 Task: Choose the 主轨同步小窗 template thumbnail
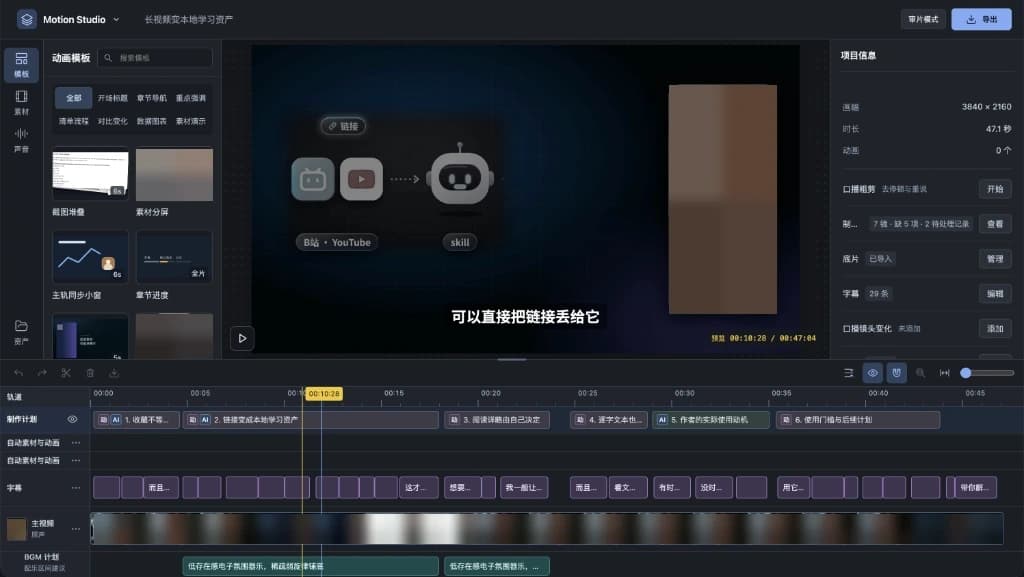(90, 257)
